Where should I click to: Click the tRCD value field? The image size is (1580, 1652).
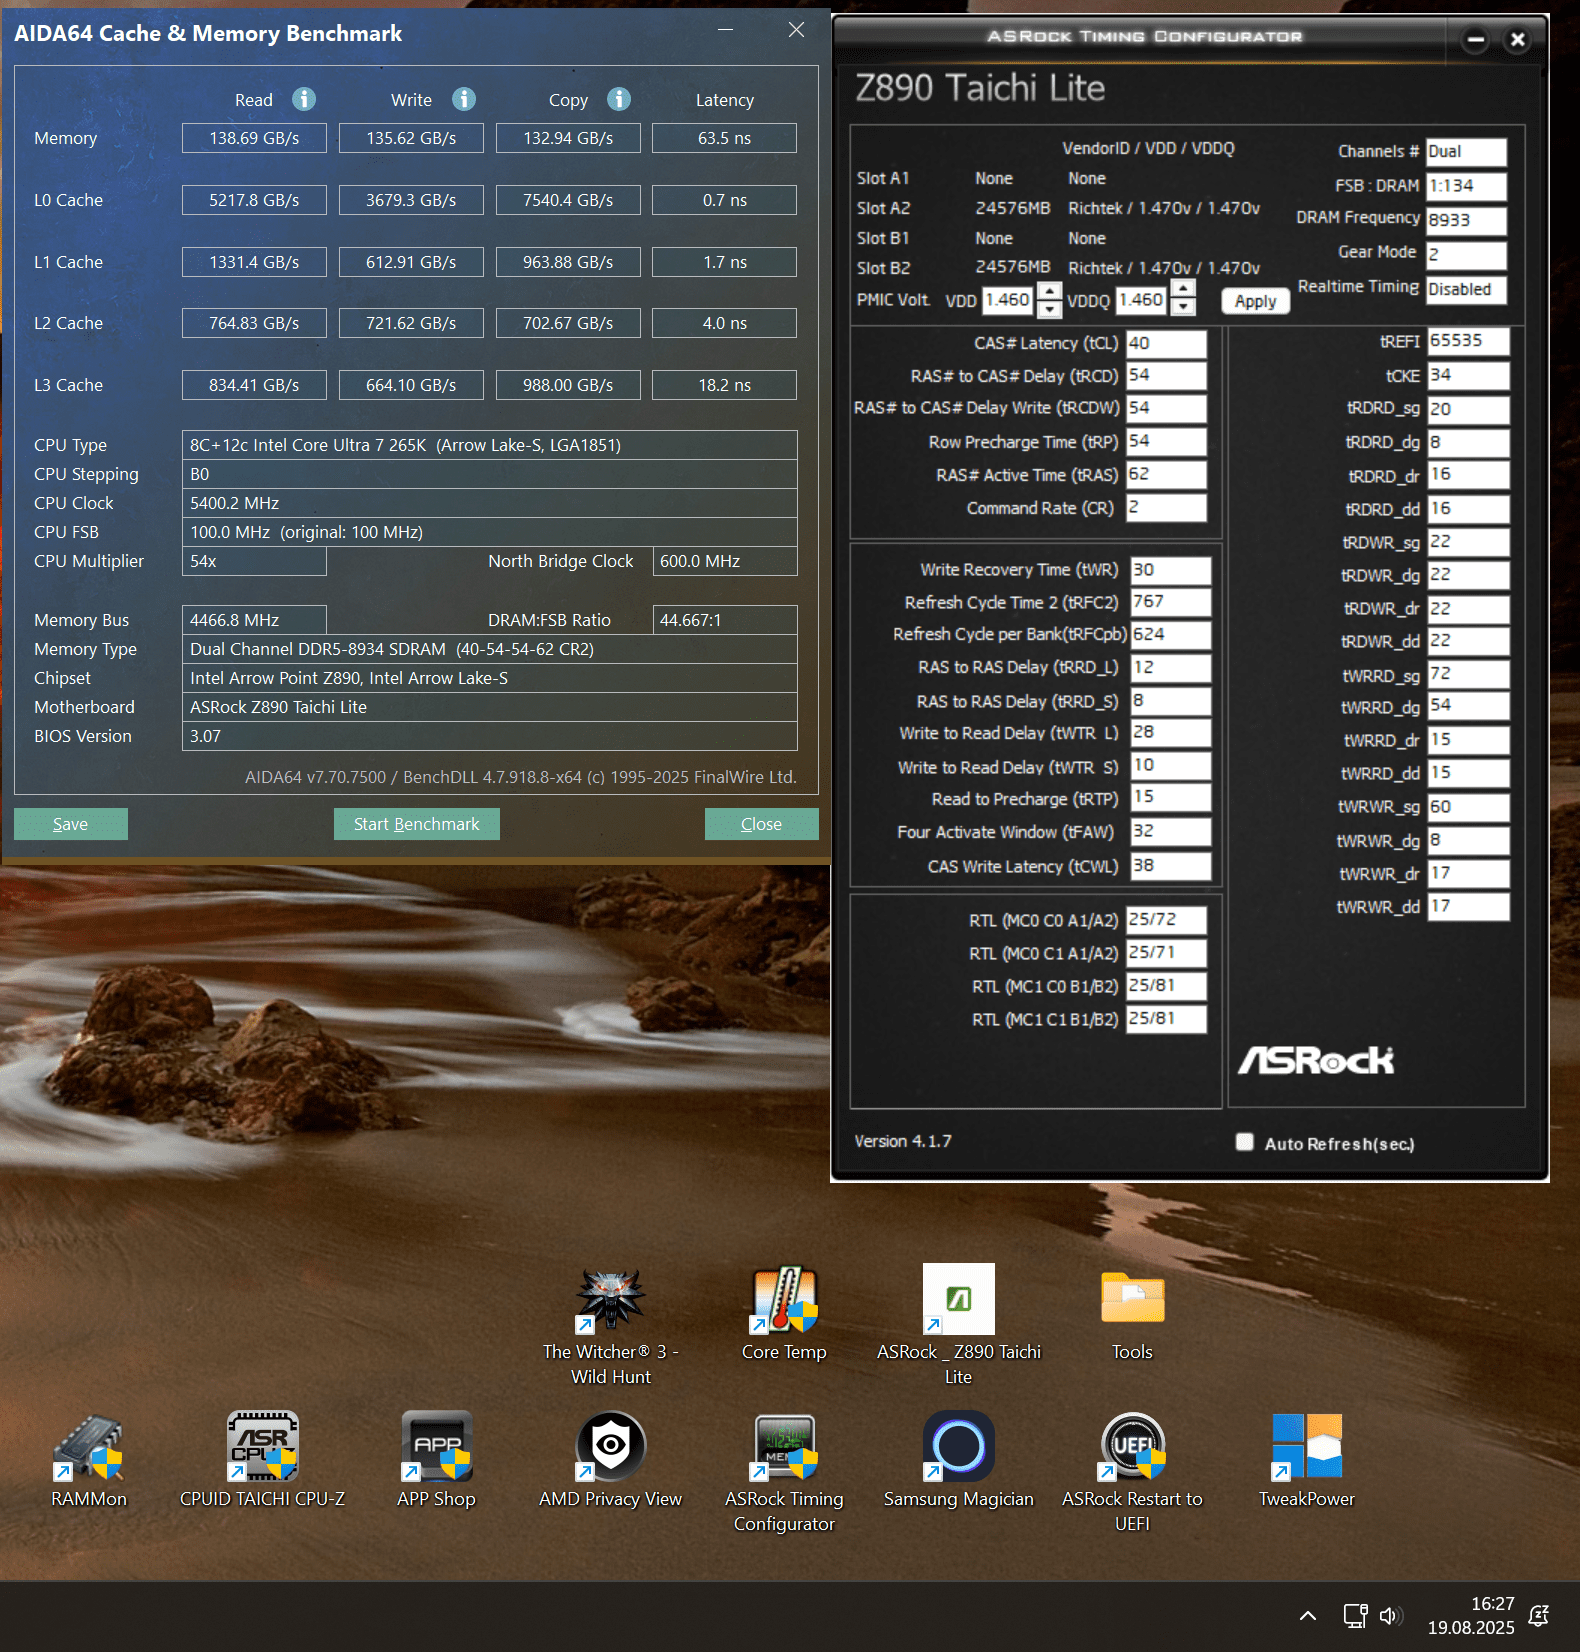tap(1166, 375)
